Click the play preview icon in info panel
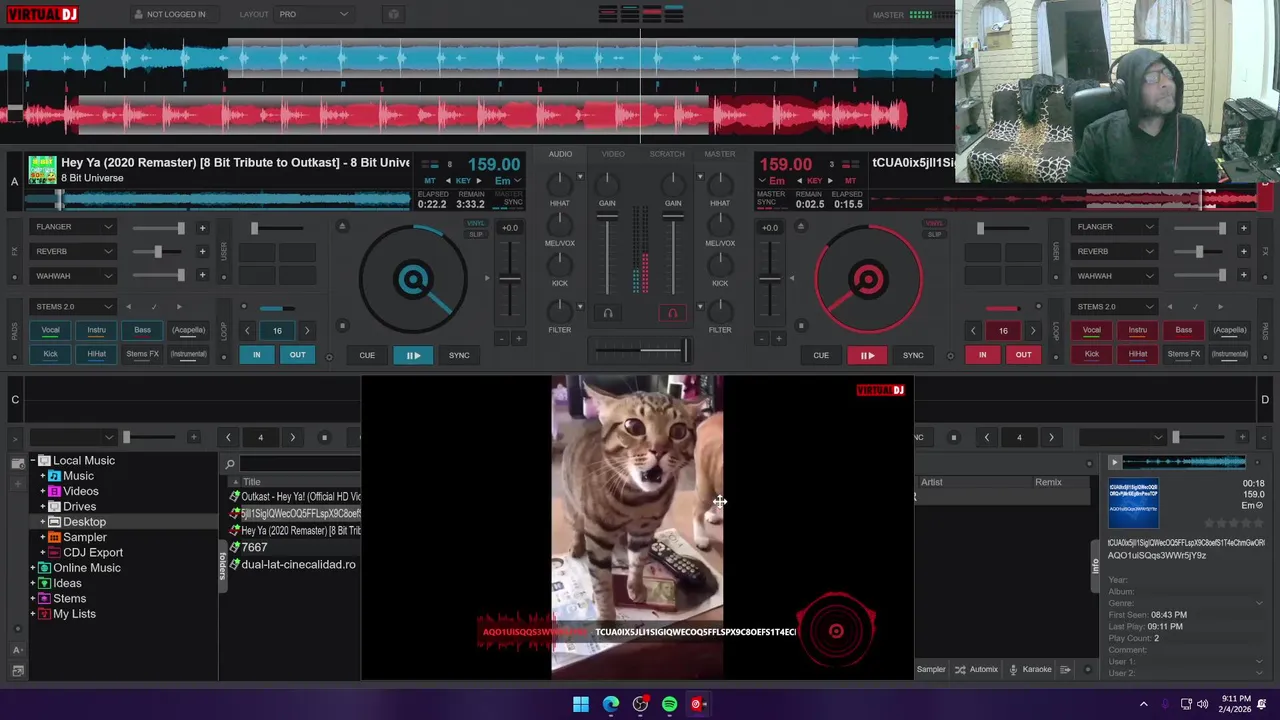 (1114, 462)
